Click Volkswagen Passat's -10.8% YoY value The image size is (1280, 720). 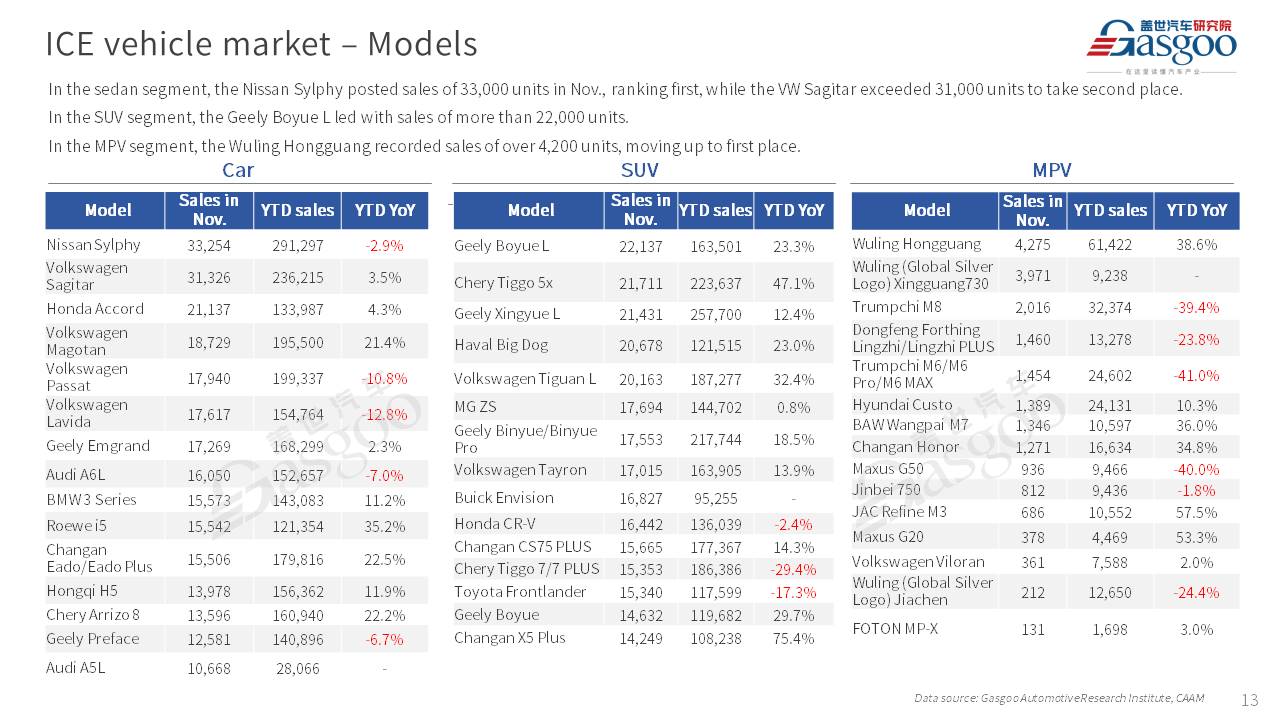(x=384, y=379)
